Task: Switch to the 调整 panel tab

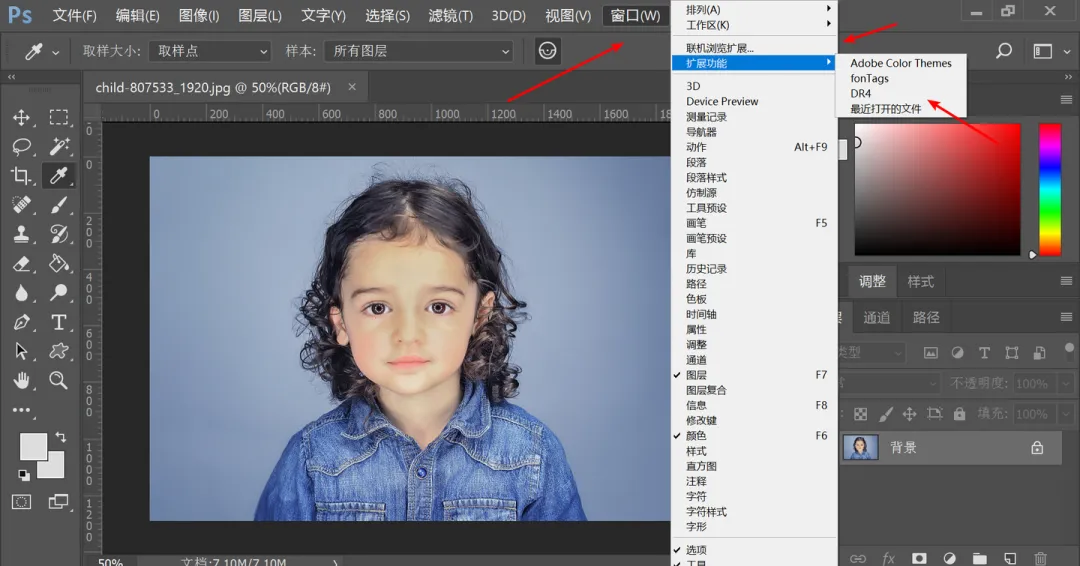Action: click(x=872, y=281)
